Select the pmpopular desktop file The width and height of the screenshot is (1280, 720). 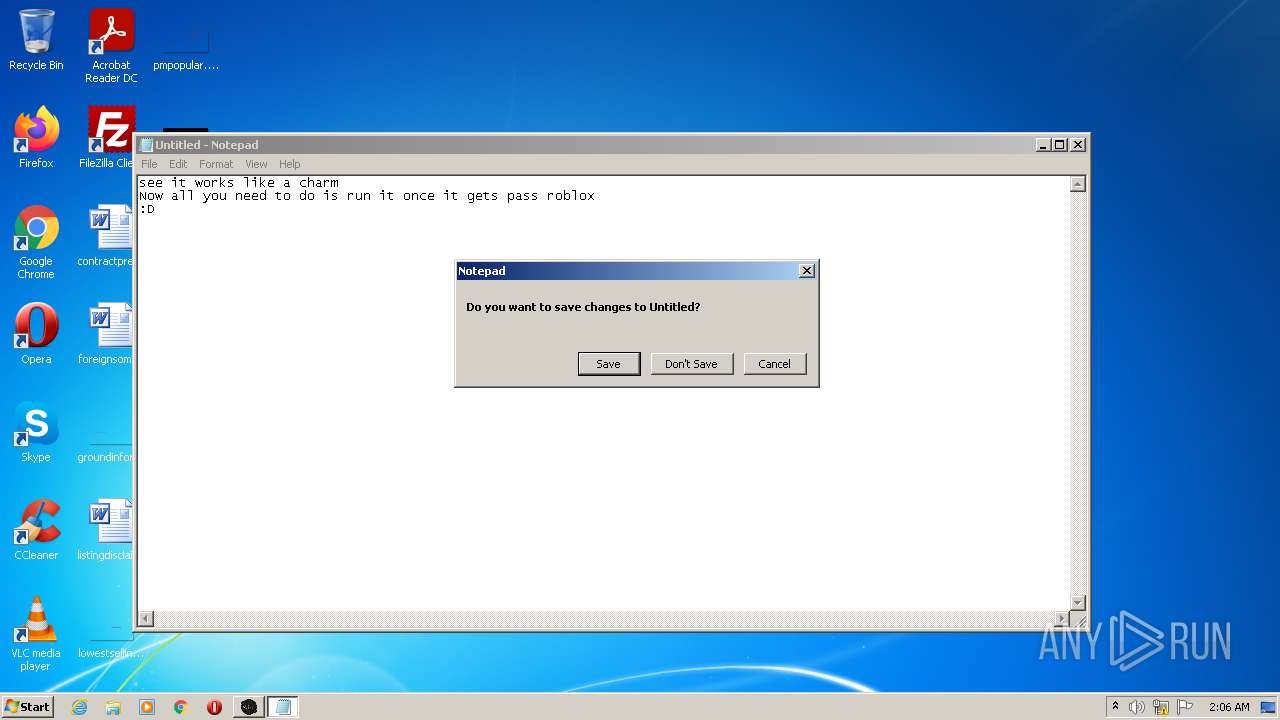tap(186, 46)
